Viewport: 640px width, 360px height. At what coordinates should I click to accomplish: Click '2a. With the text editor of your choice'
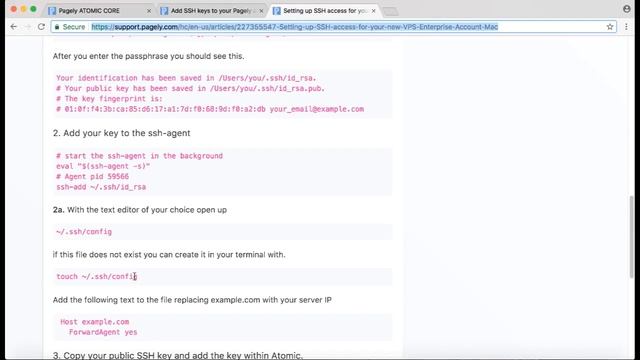tap(140, 210)
